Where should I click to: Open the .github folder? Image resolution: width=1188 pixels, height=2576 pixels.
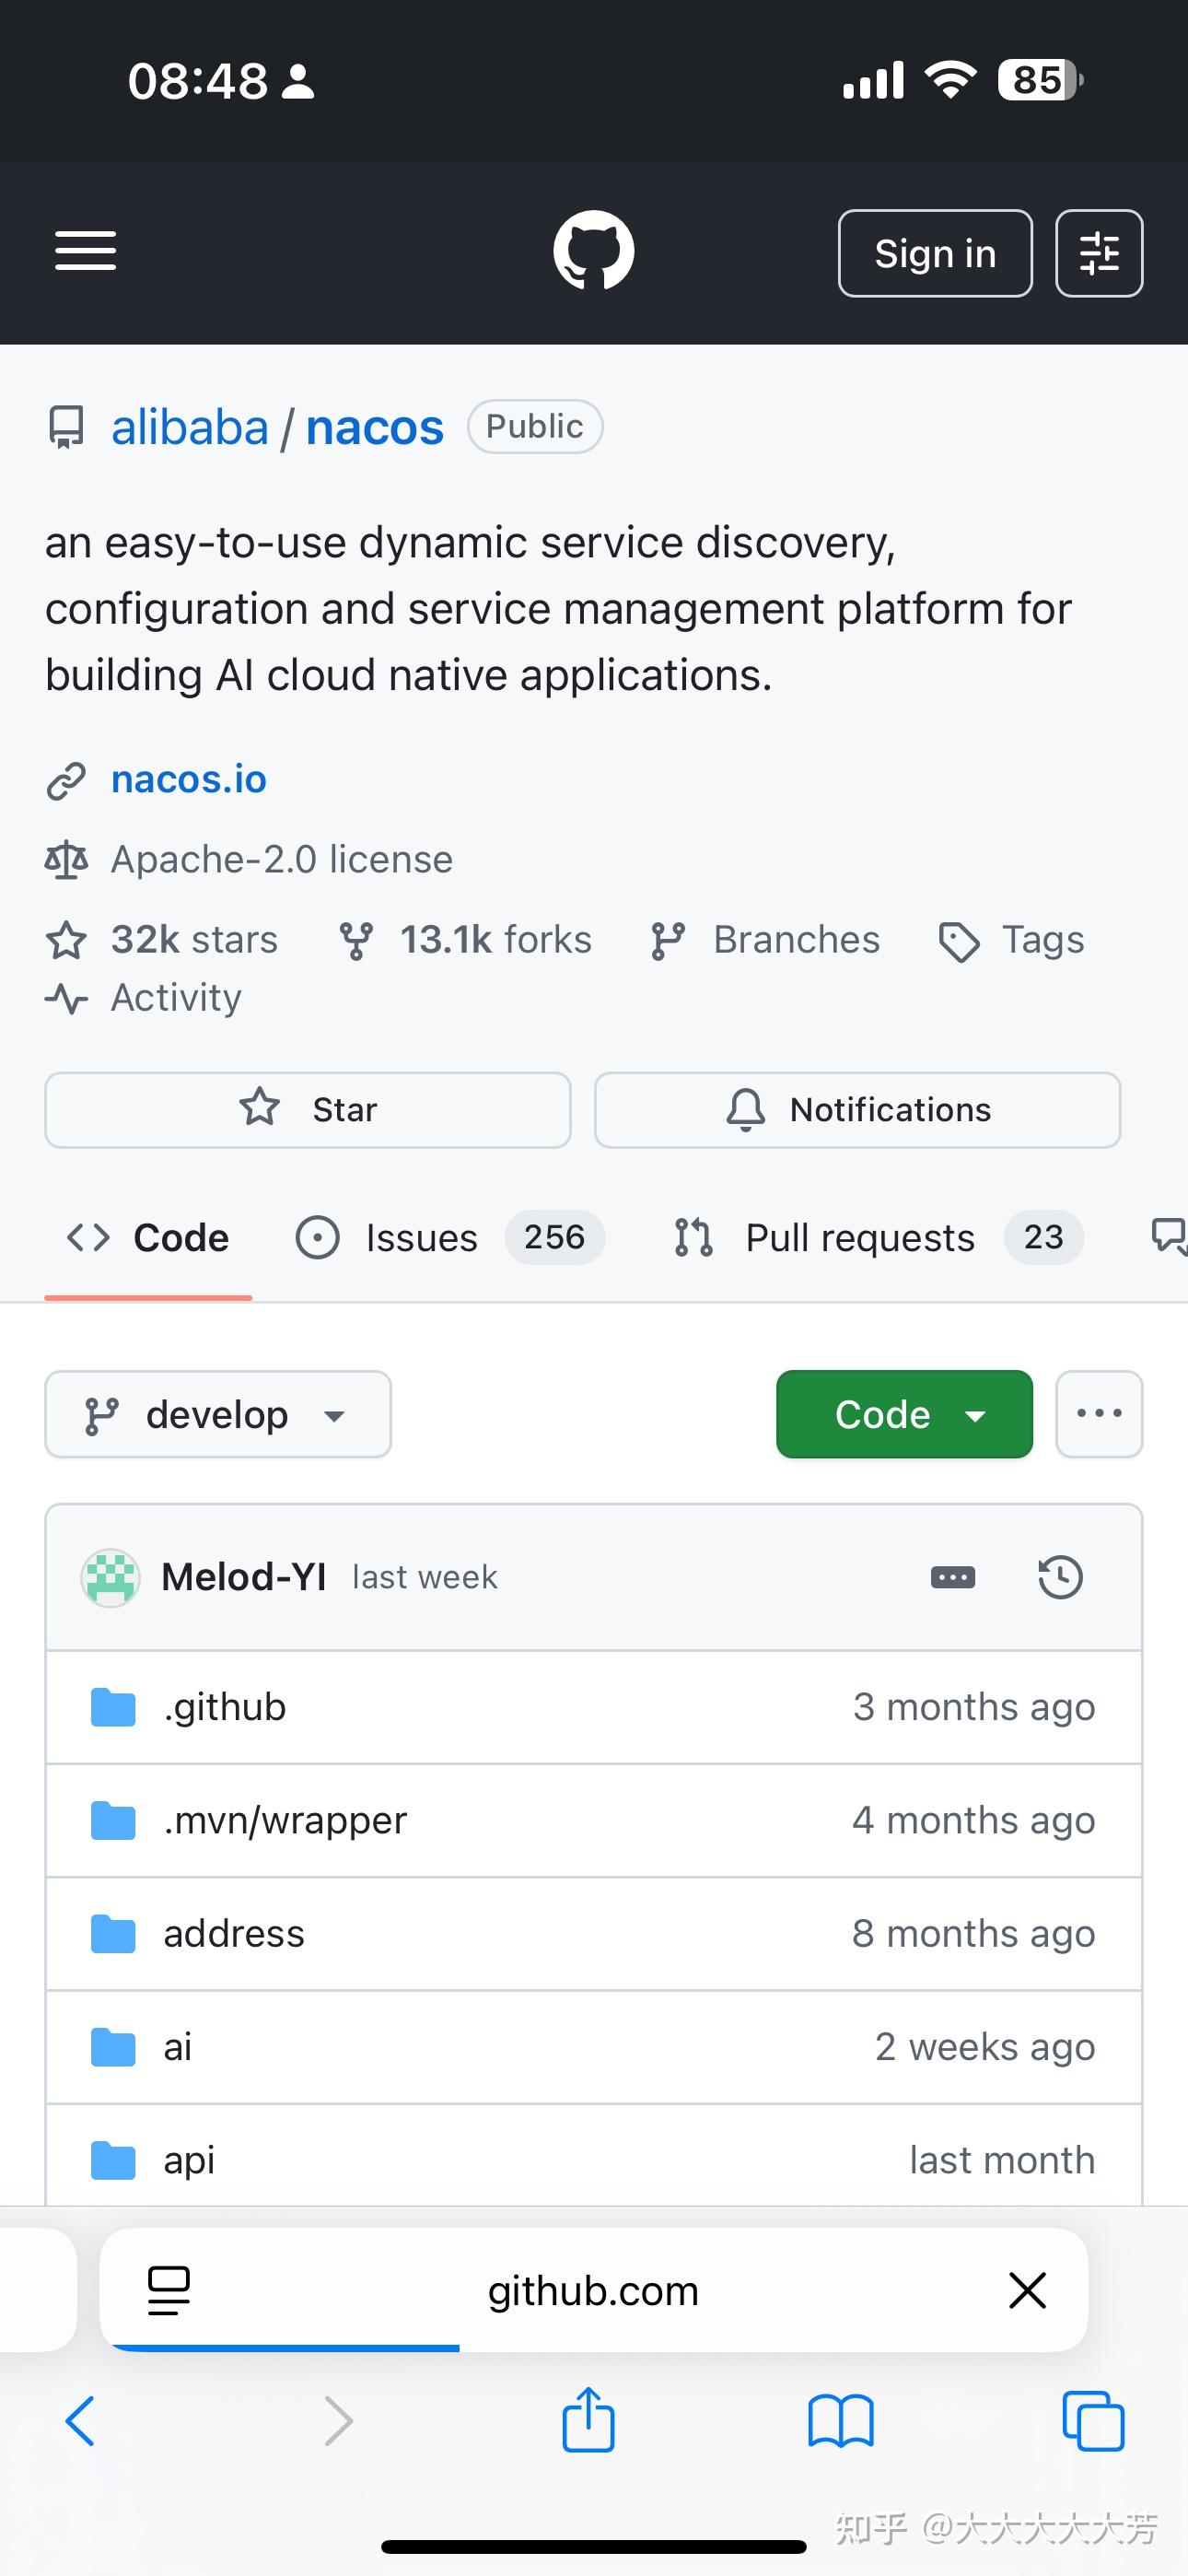point(225,1707)
